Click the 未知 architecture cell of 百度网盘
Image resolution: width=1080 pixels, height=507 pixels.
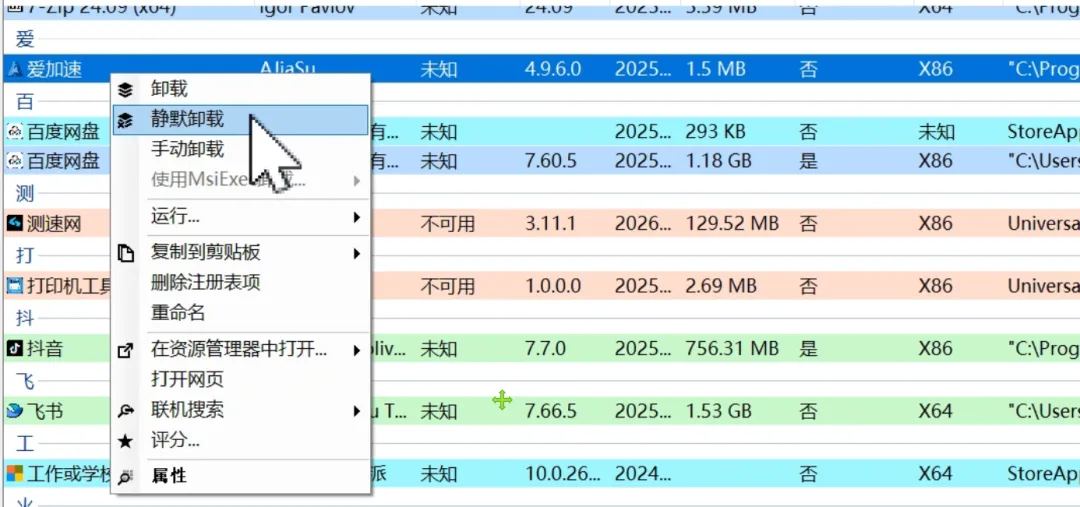[x=936, y=131]
